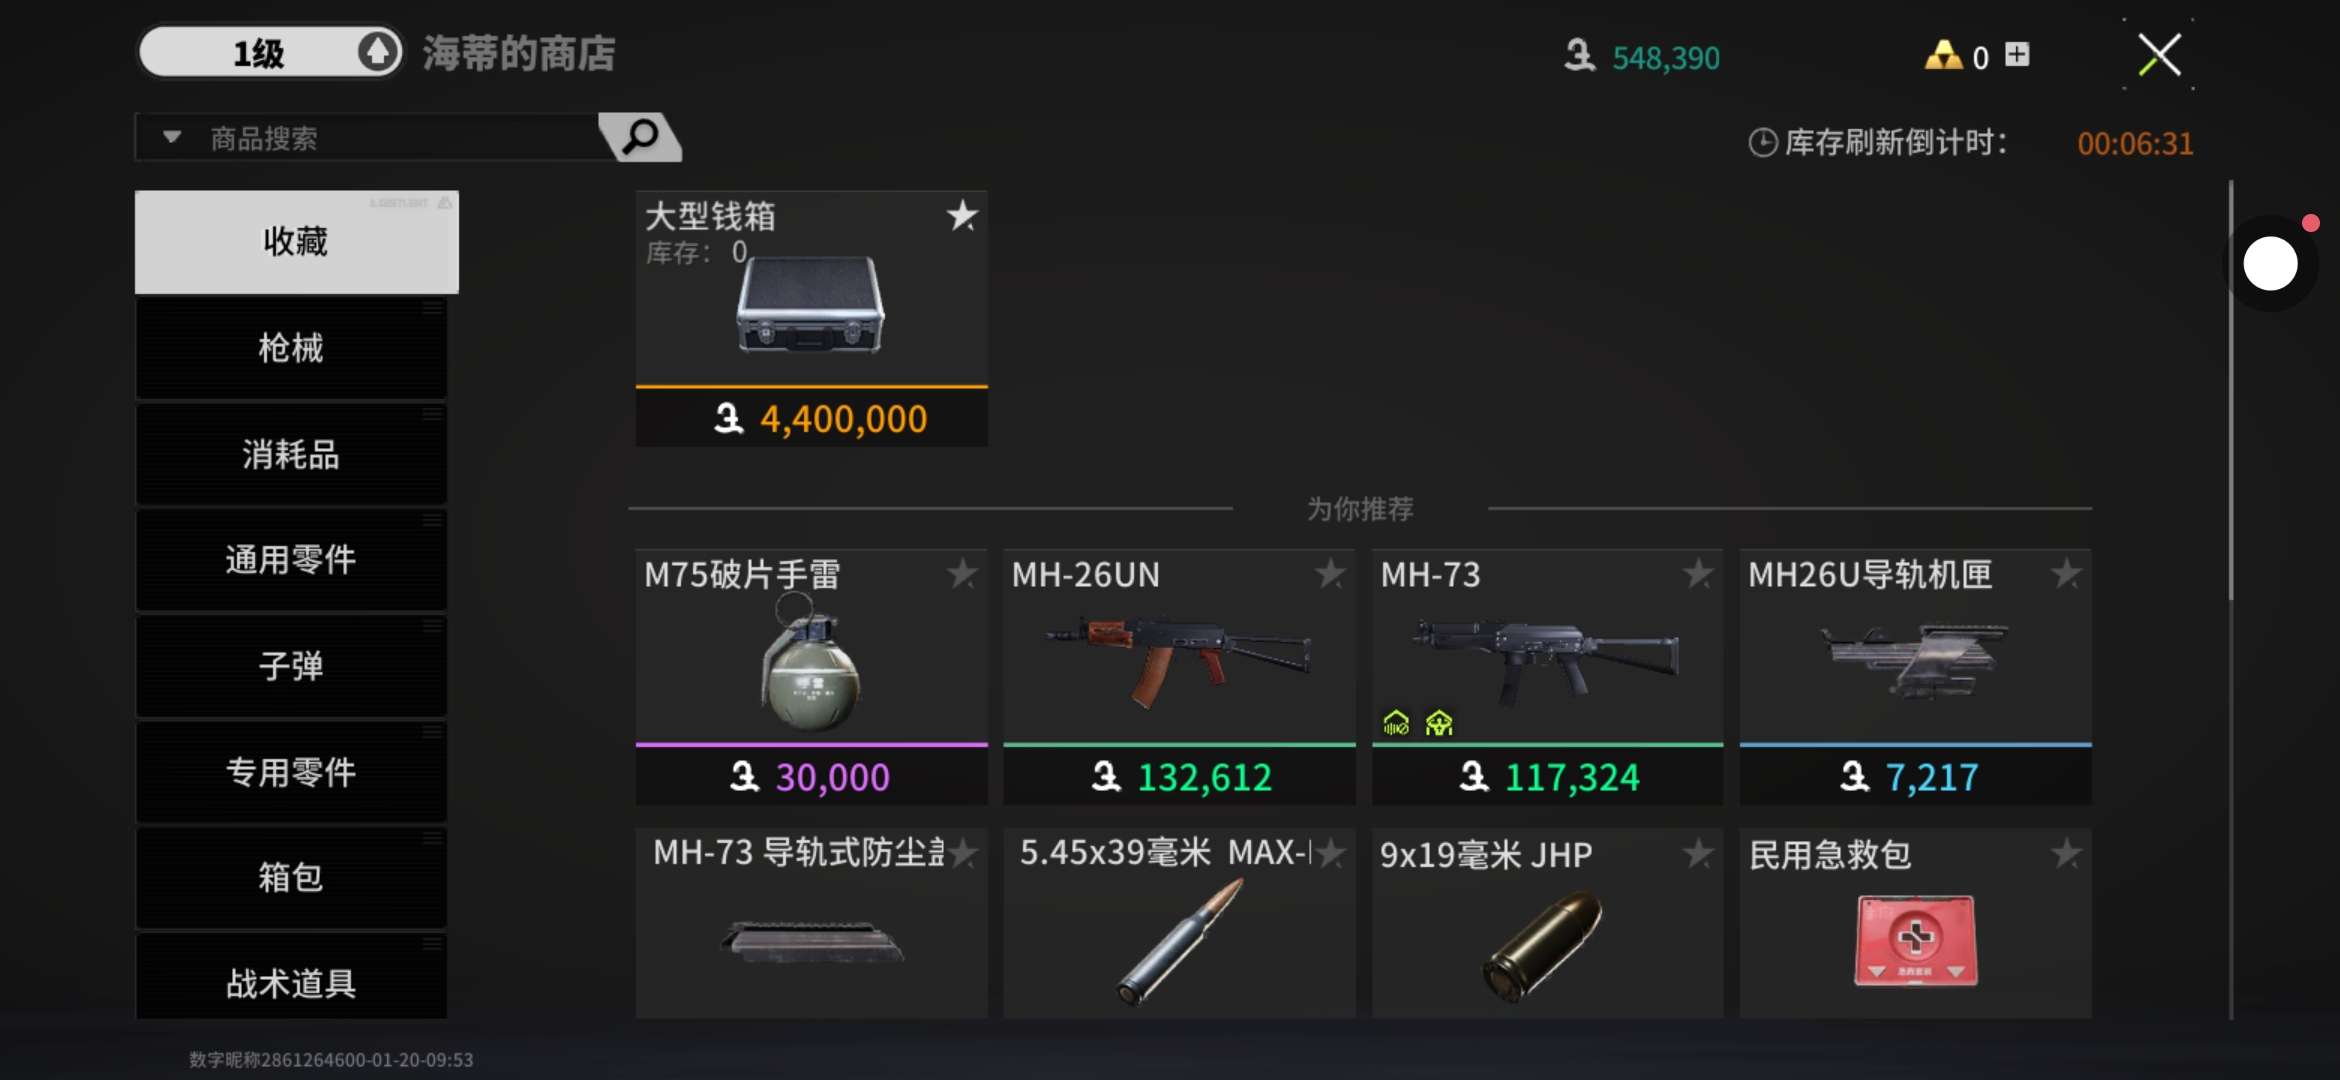
Task: Toggle favorite star on 民用急救包
Action: [x=2066, y=854]
